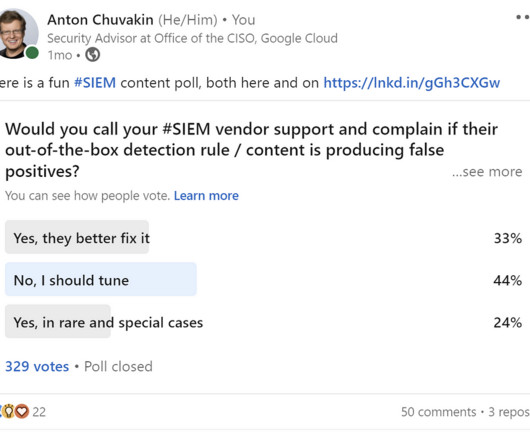Screen dimensions: 530x442
Task: Click the globe public visibility icon
Action: 93,55
